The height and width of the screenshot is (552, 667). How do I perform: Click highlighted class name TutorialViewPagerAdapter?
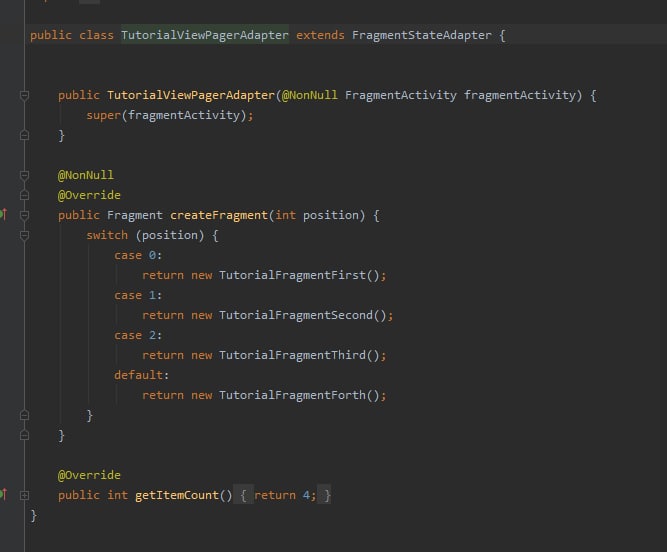pos(205,35)
